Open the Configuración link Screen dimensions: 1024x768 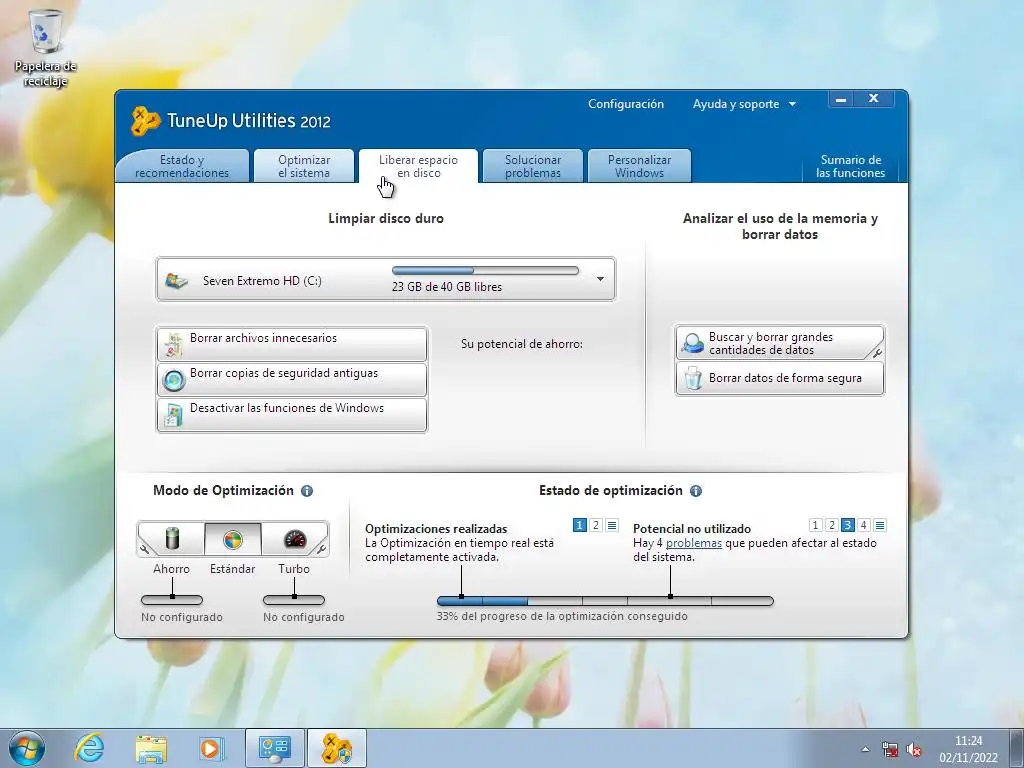point(626,104)
